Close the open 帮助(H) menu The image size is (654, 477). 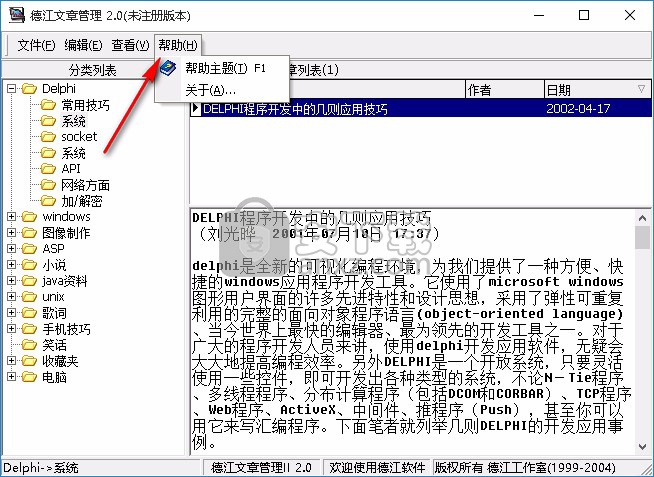pyautogui.click(x=178, y=45)
